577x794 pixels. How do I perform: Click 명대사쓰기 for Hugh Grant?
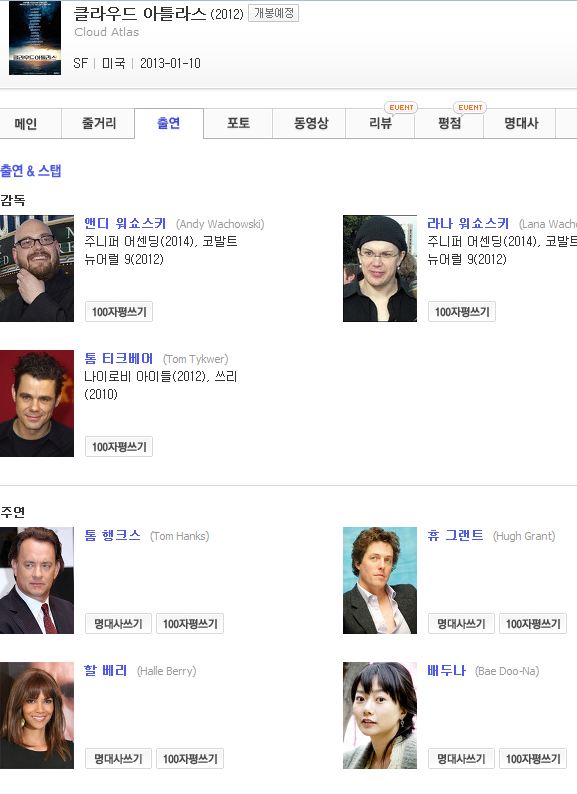tap(461, 624)
